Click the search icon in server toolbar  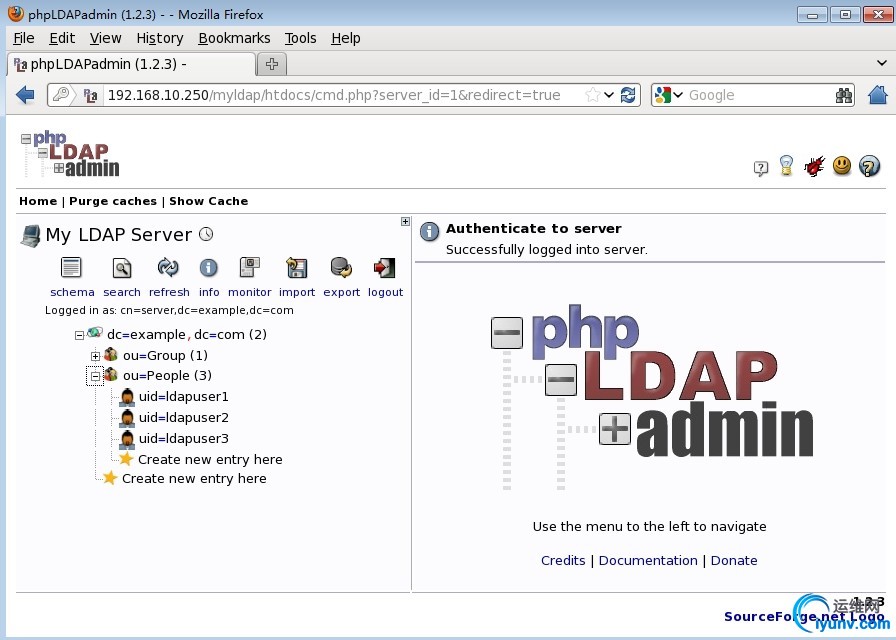(x=122, y=267)
